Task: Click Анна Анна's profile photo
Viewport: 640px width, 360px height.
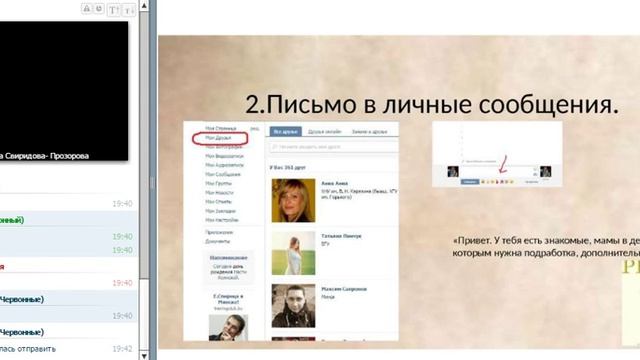Action: (293, 200)
